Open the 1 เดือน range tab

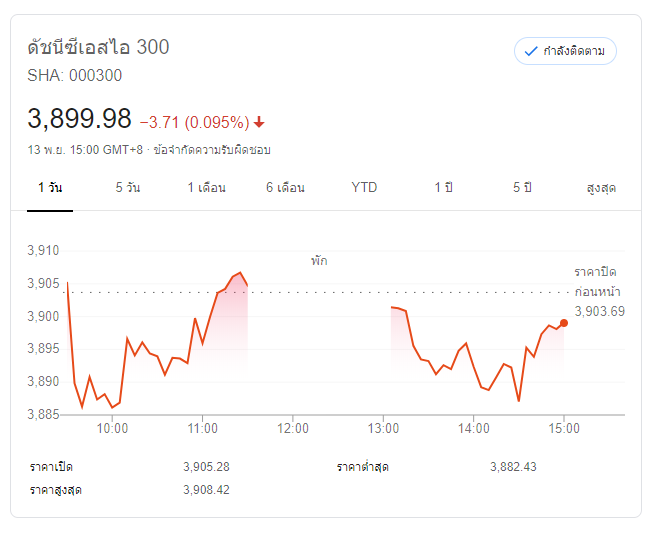tap(206, 188)
